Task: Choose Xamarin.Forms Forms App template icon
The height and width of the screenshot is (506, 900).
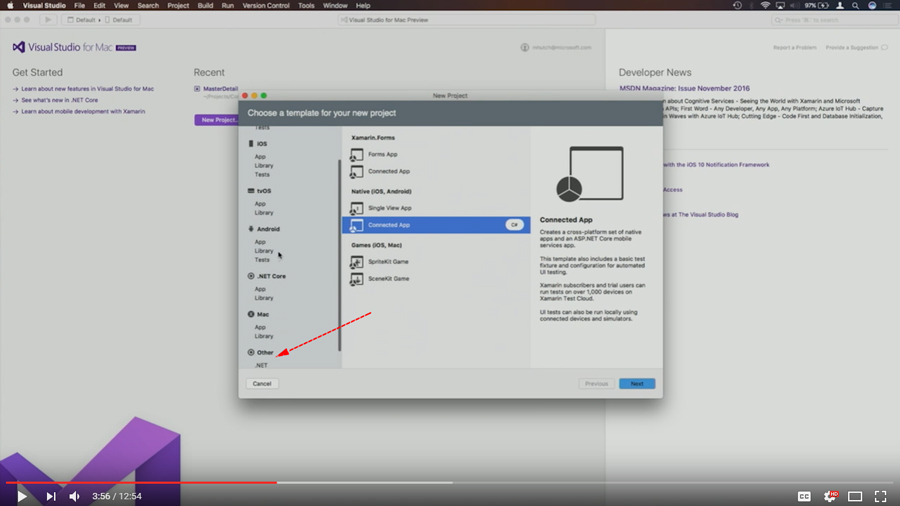Action: click(x=356, y=154)
